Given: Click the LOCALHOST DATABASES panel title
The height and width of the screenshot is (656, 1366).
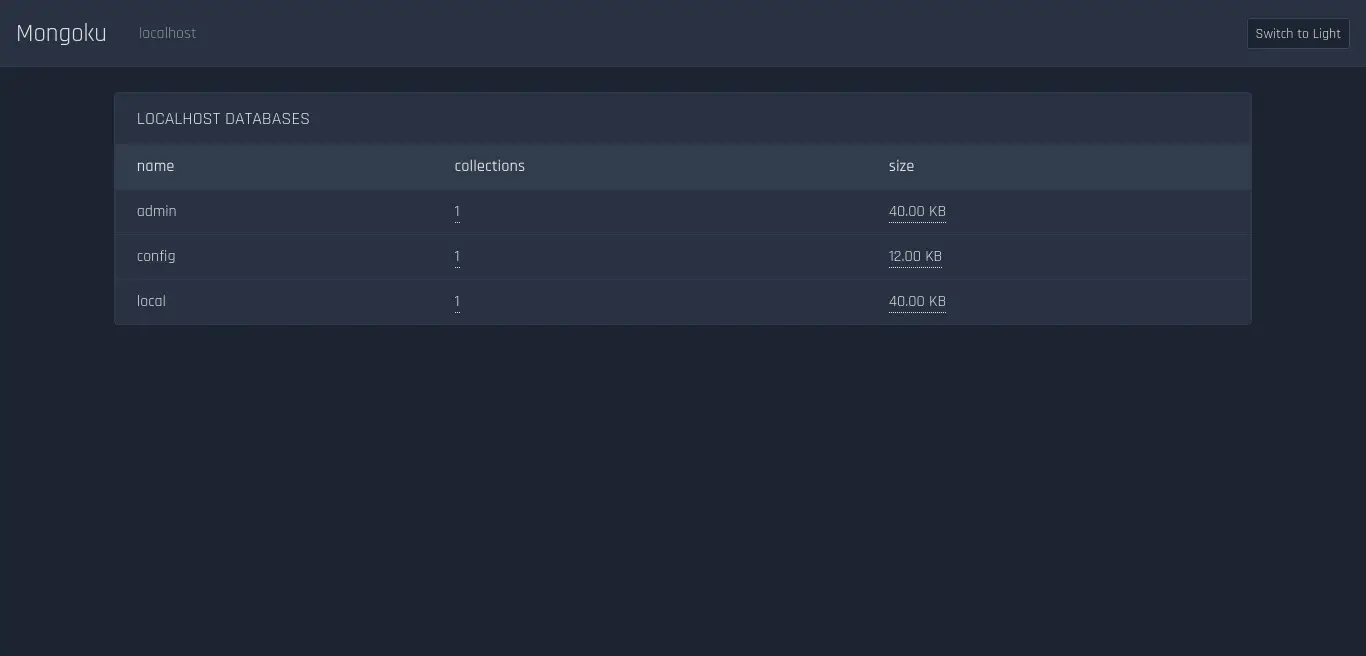Looking at the screenshot, I should click(223, 119).
